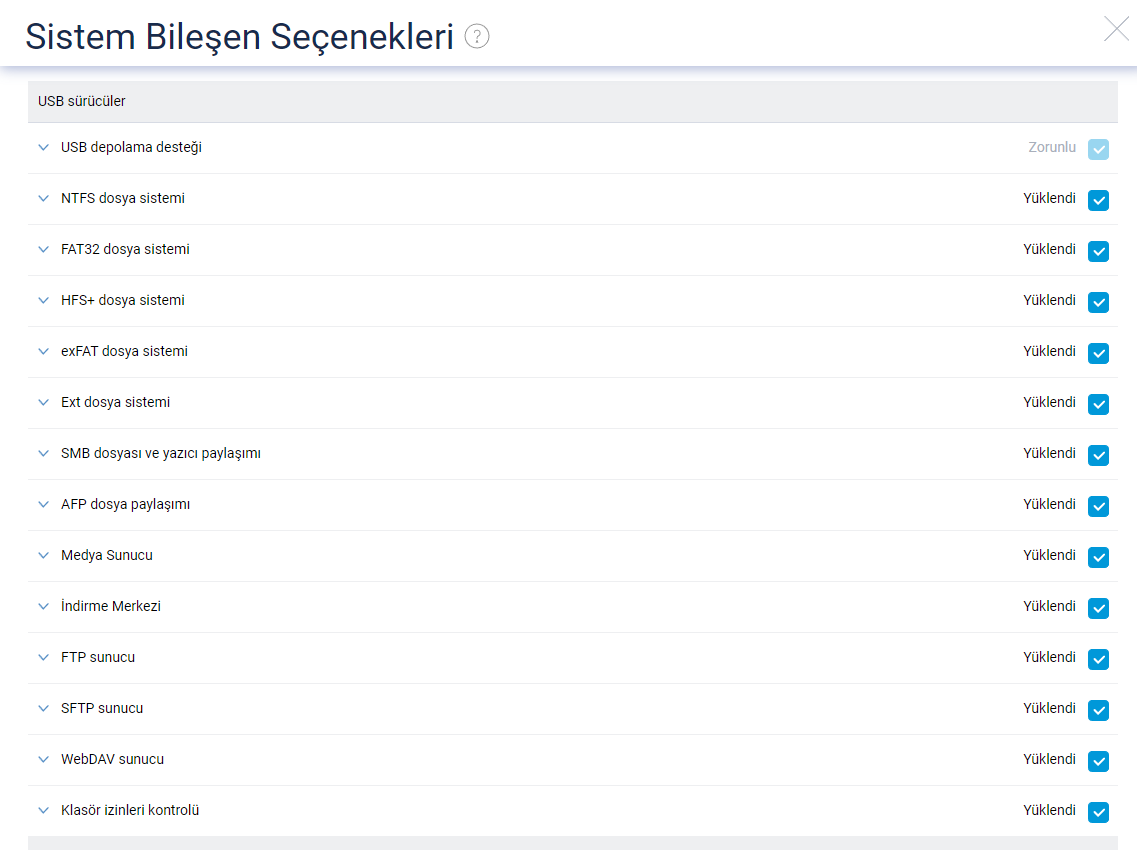Expand USB depolama desteği details
Viewport: 1137px width, 850px height.
[x=44, y=147]
